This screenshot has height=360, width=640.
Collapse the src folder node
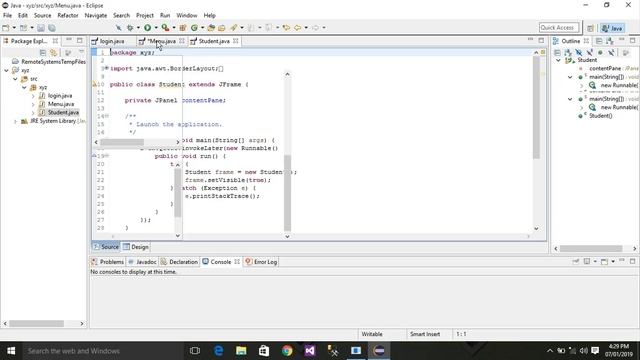(16, 79)
